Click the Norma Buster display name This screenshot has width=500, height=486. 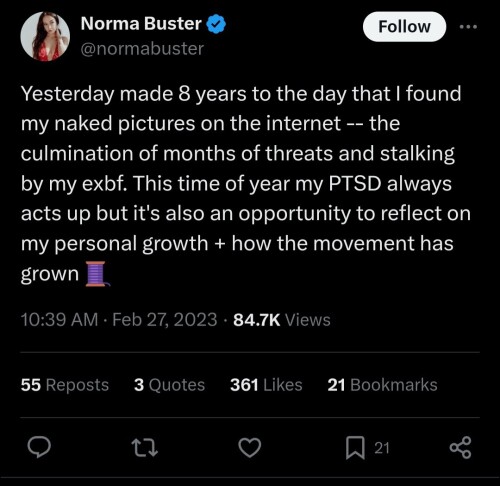pos(141,24)
